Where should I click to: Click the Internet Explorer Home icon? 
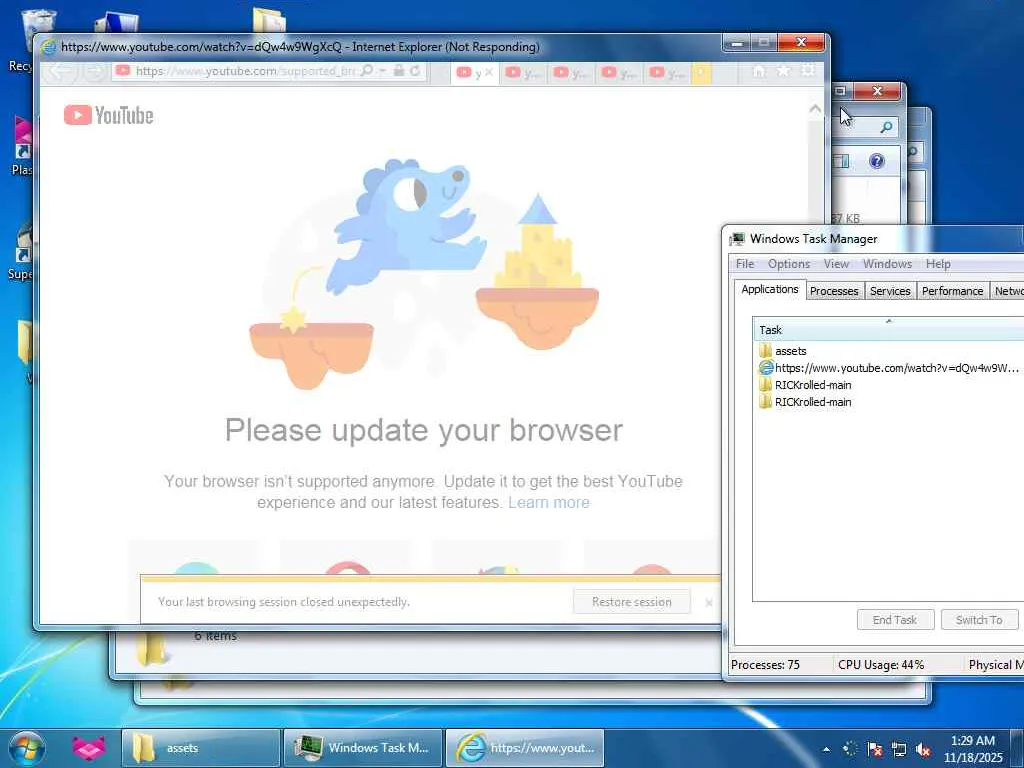coord(759,71)
